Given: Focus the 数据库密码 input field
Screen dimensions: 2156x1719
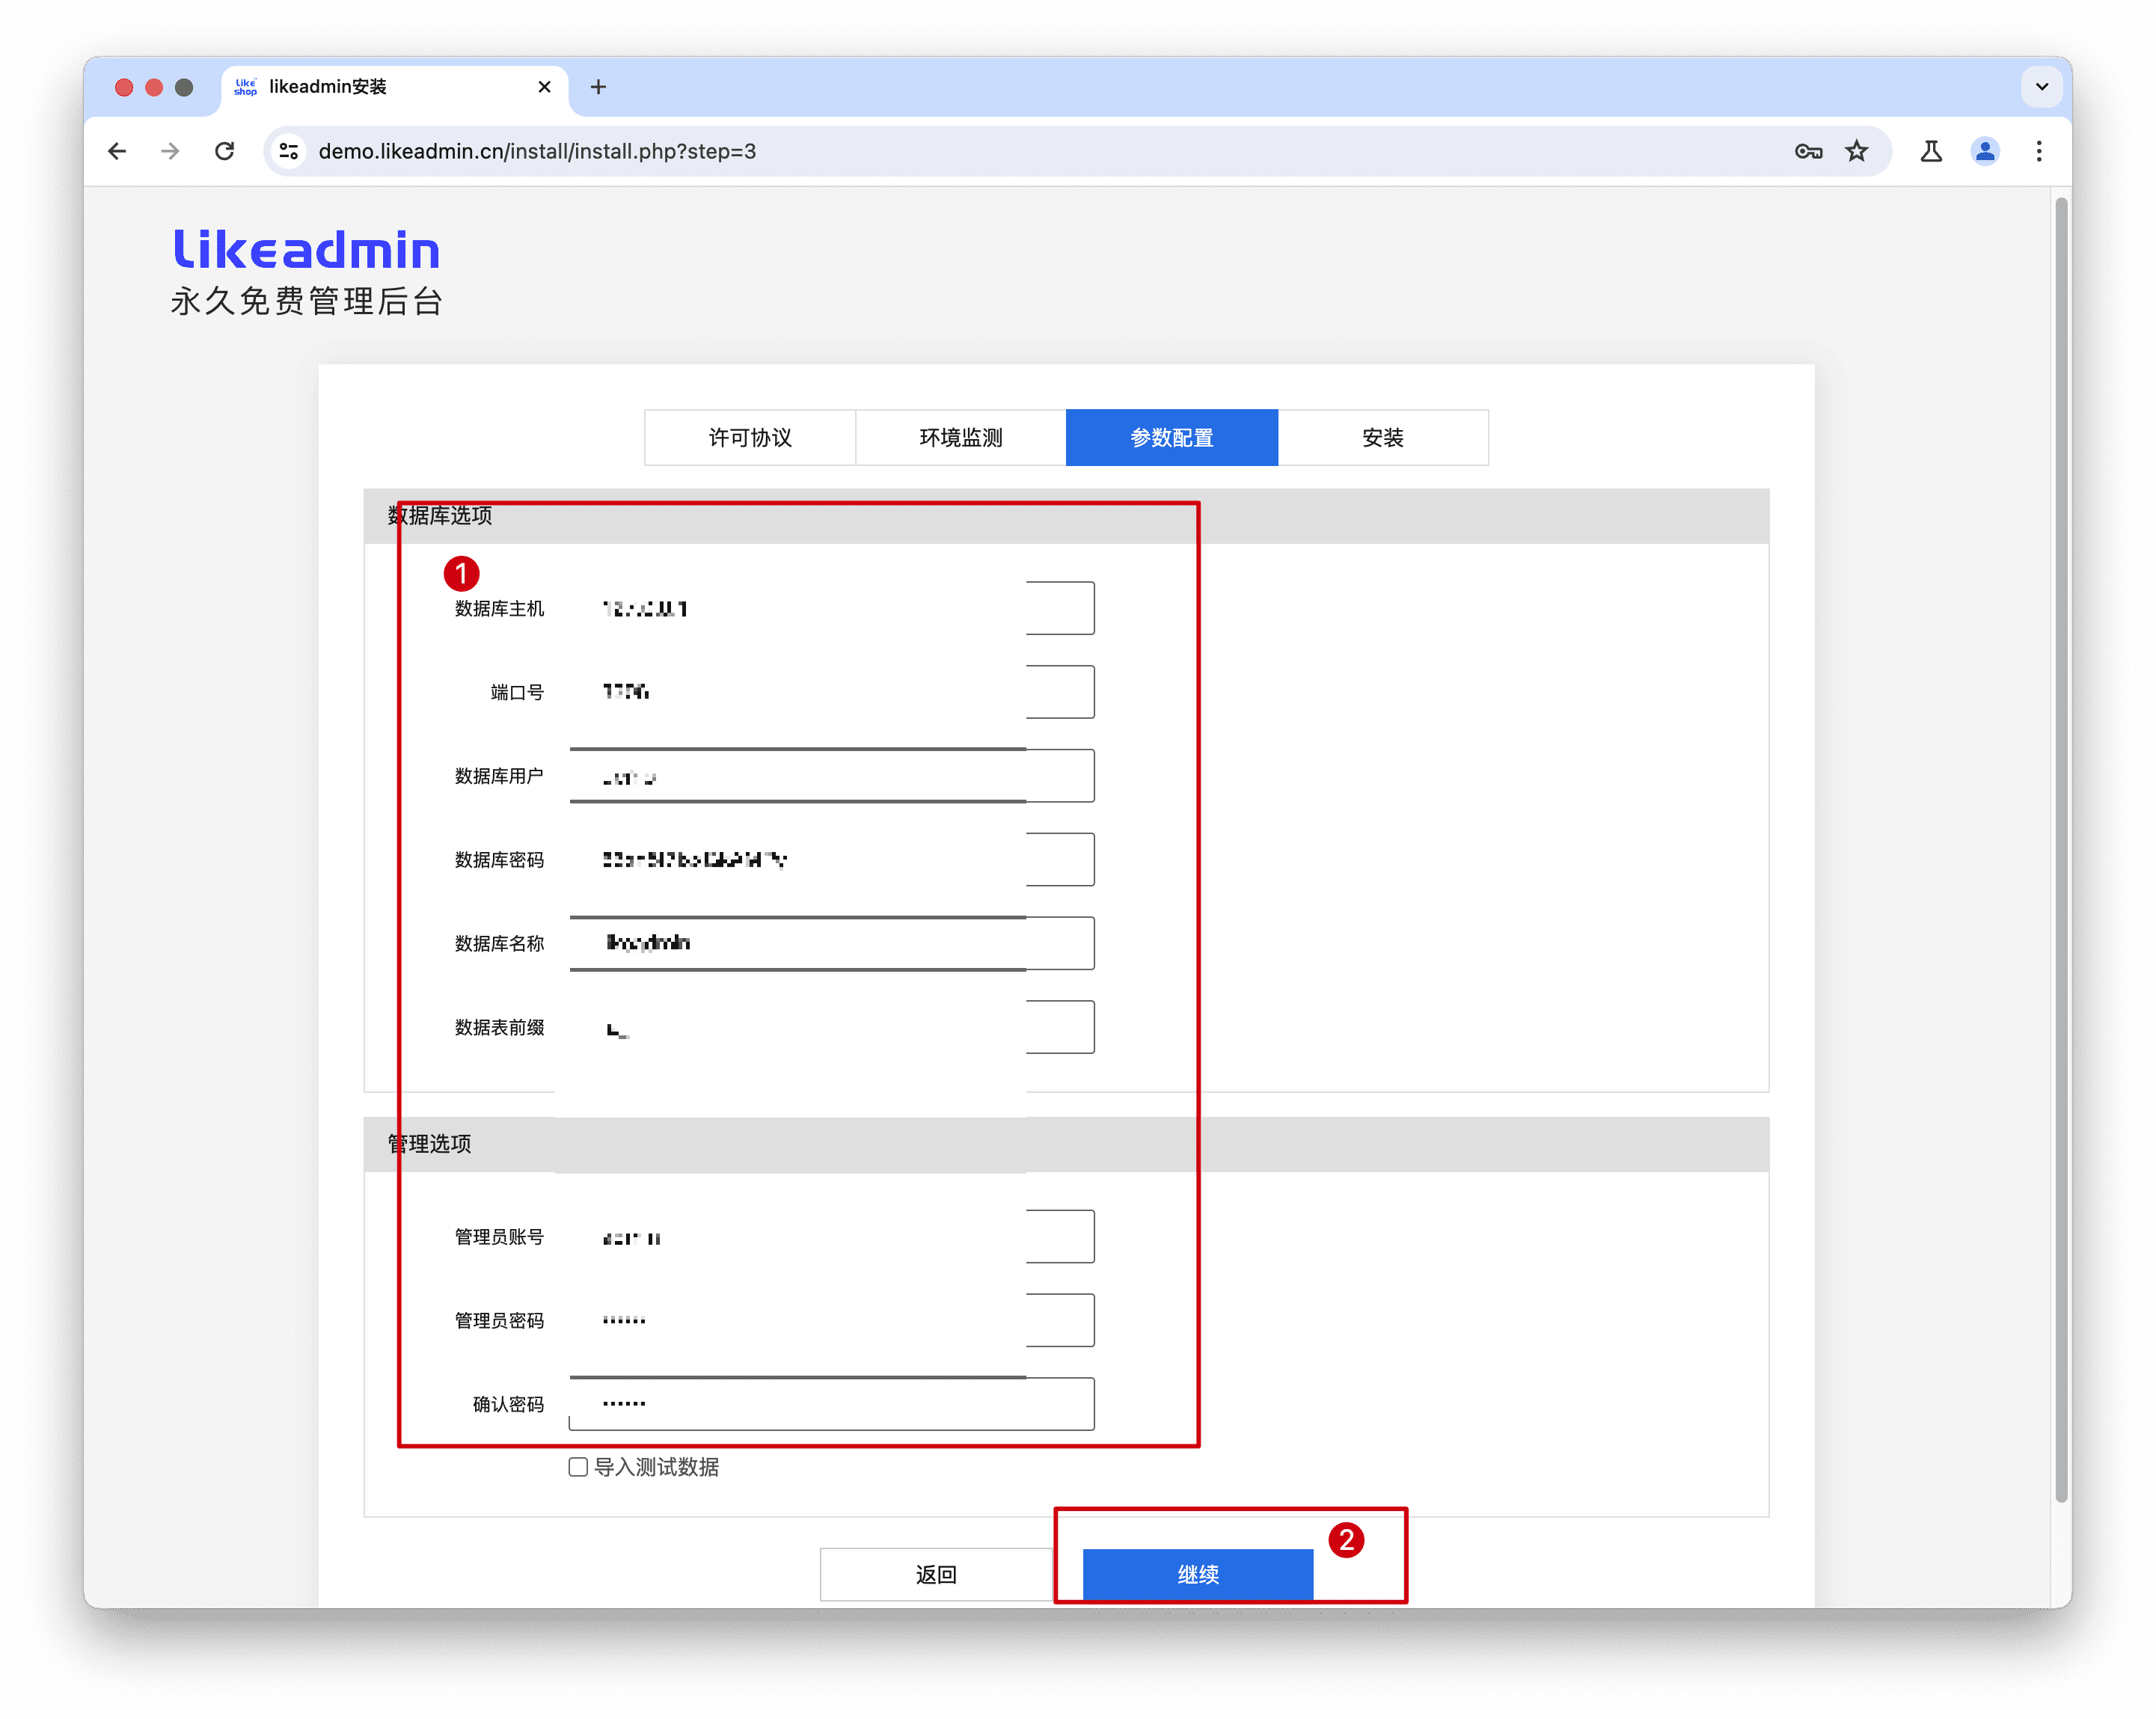Looking at the screenshot, I should [832, 859].
